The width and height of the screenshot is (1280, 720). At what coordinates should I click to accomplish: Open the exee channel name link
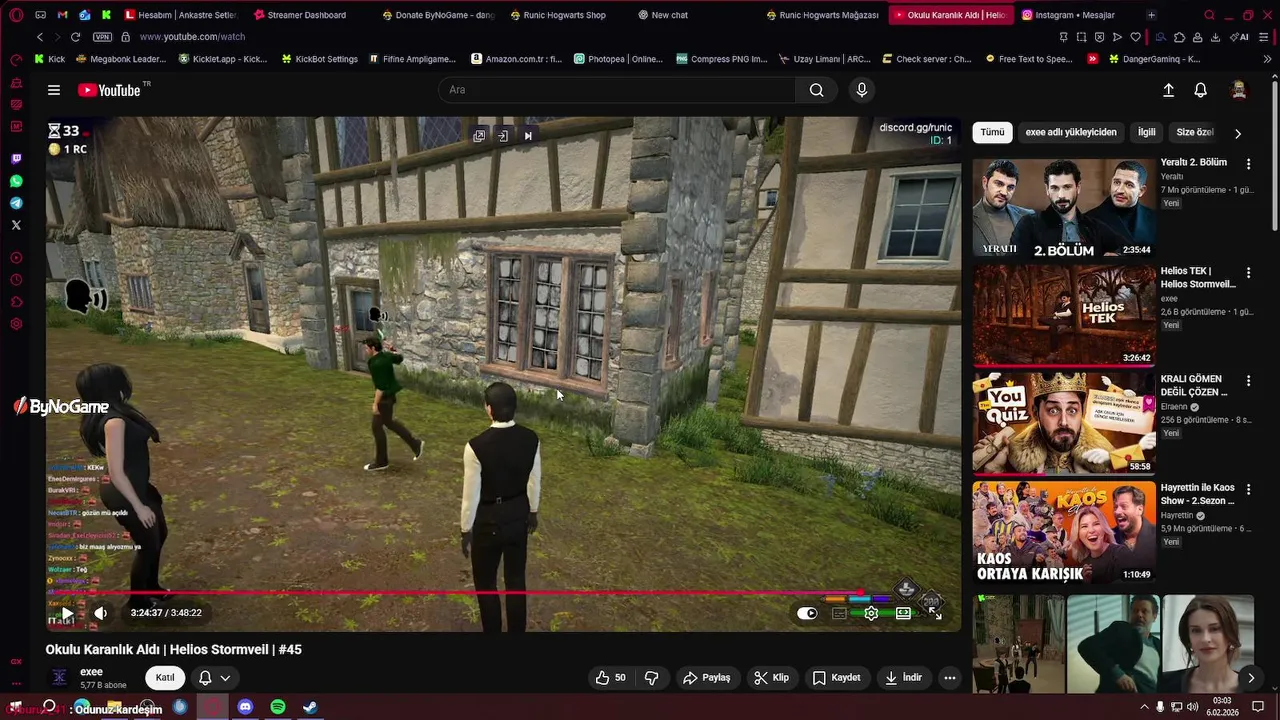(91, 672)
